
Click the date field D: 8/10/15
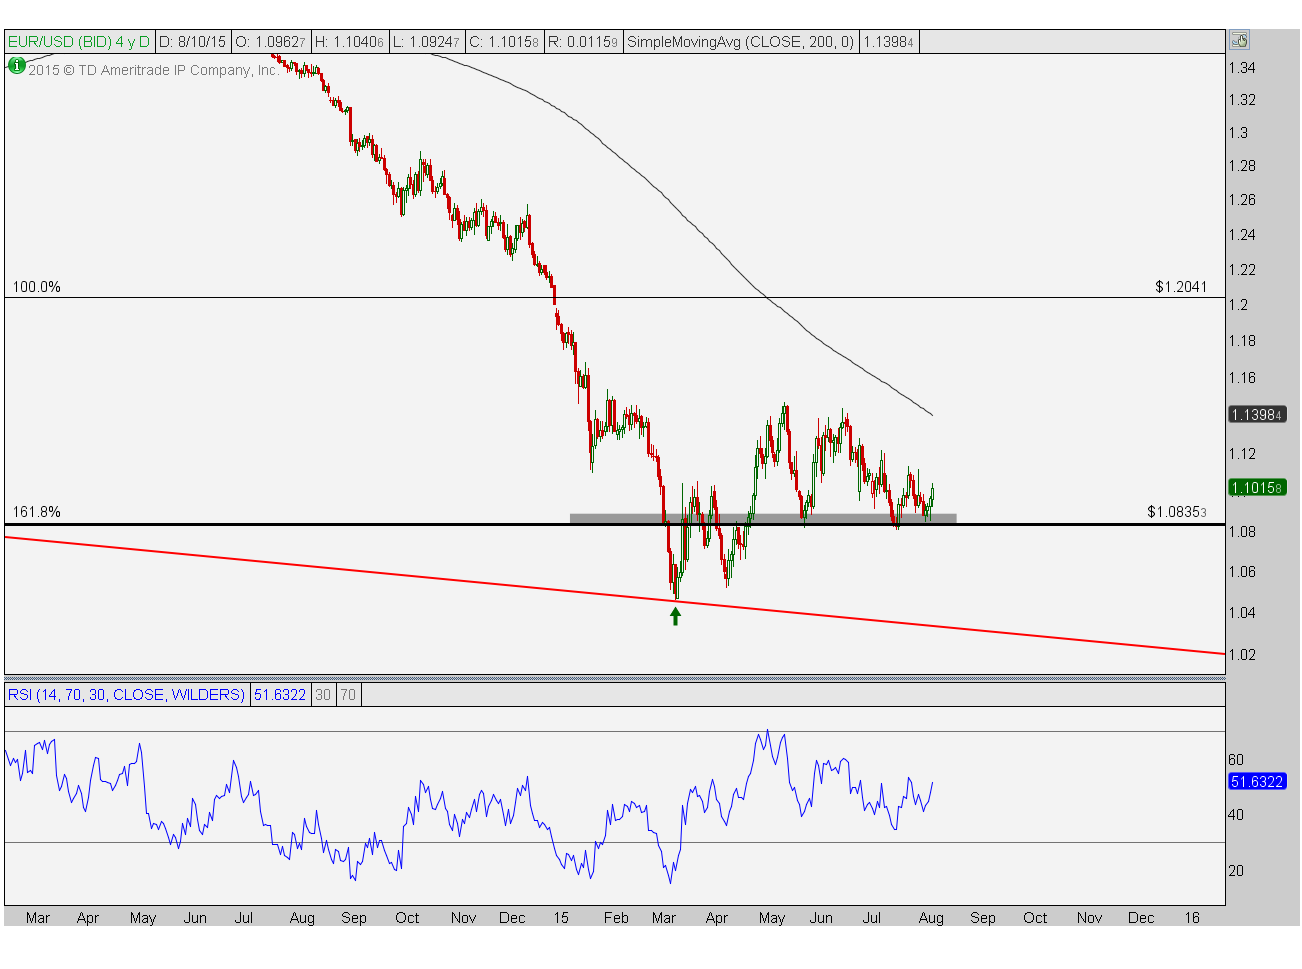coord(193,42)
